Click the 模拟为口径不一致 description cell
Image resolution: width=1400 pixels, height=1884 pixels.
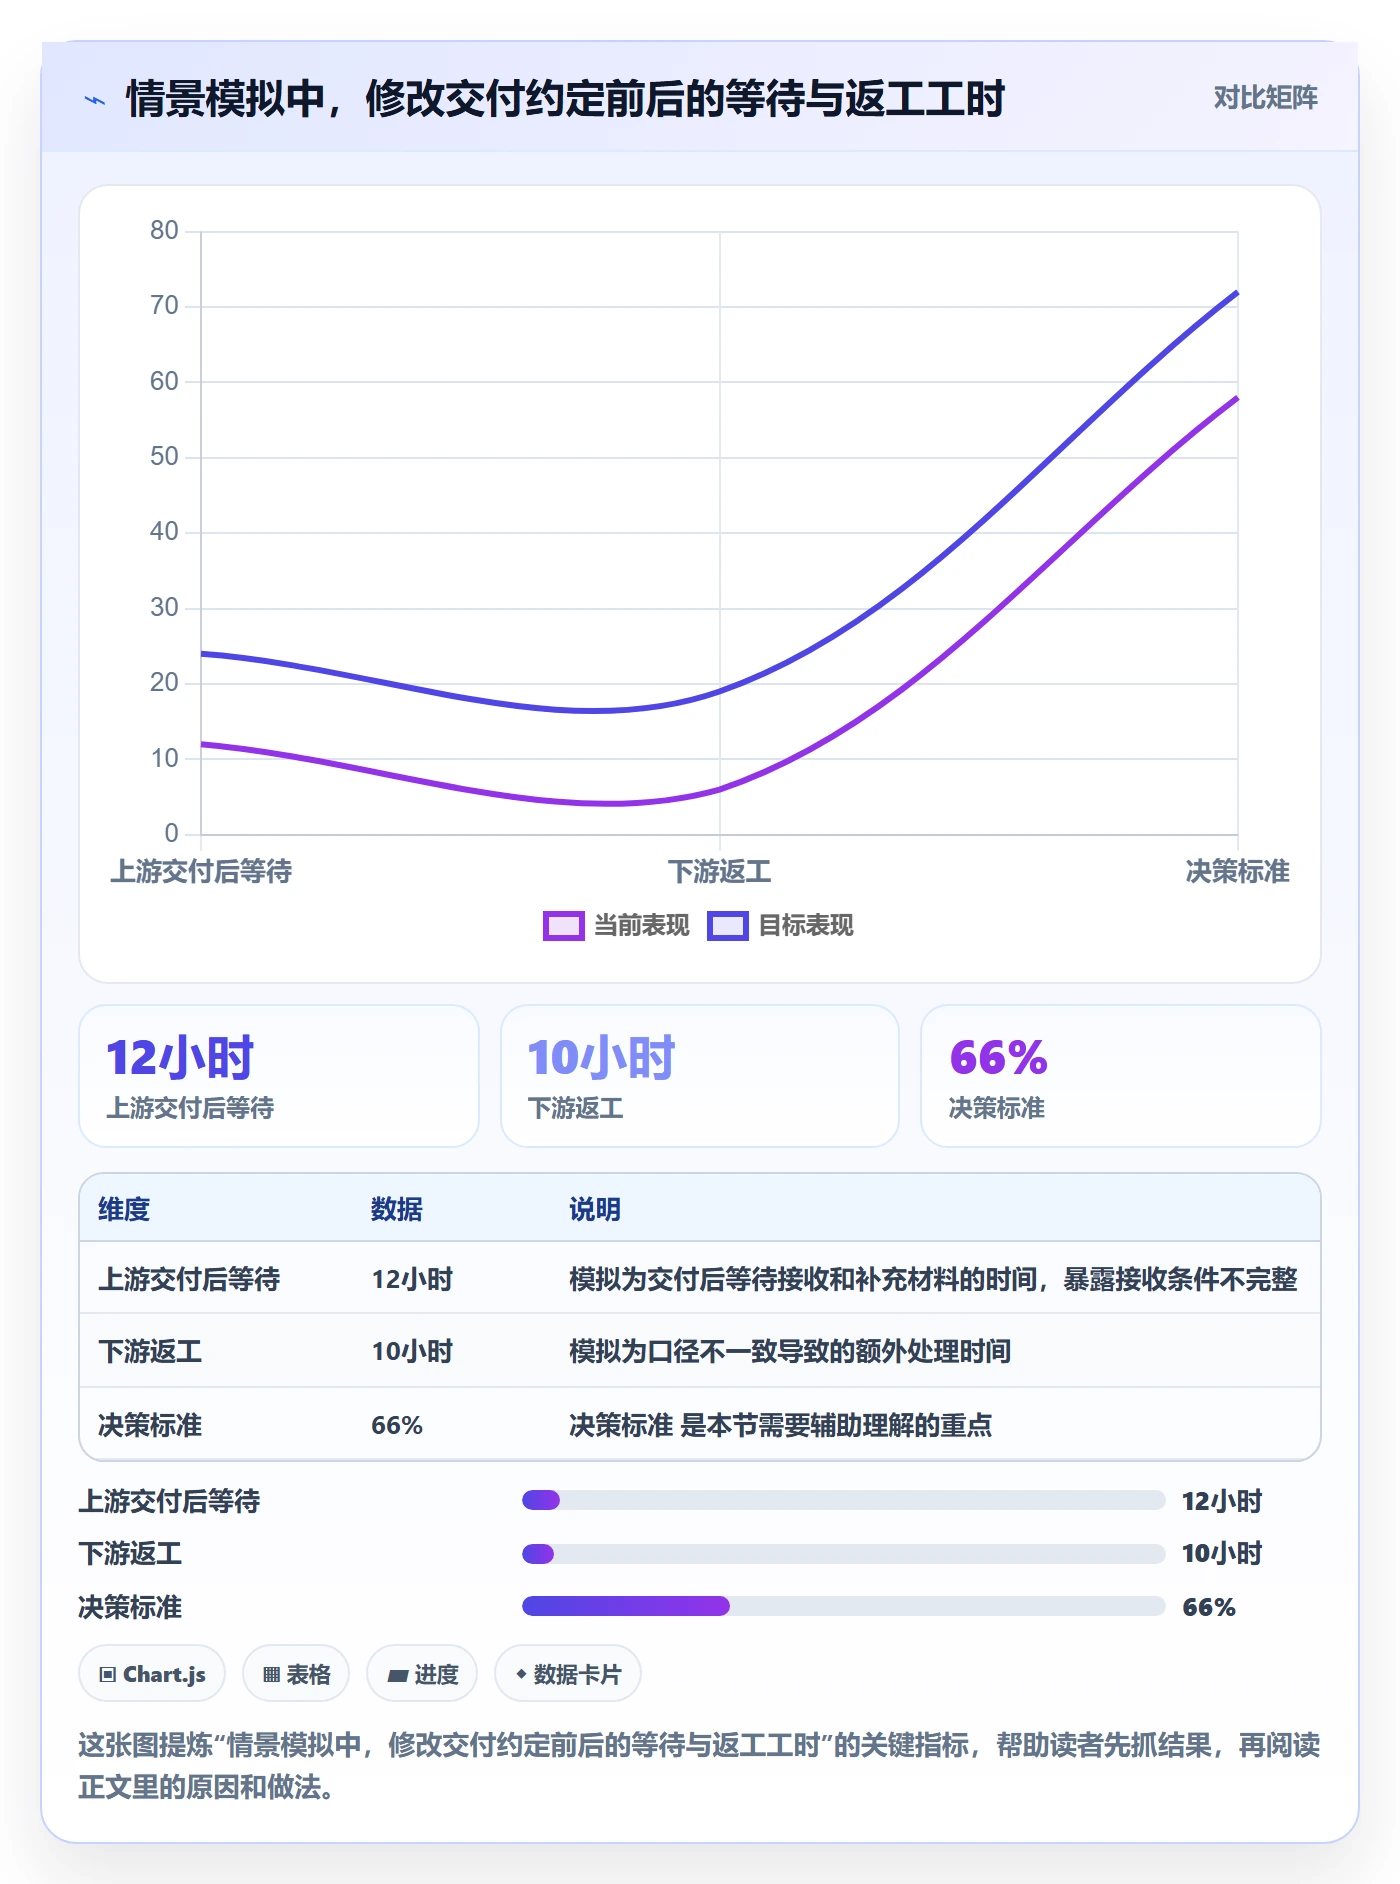(x=790, y=1352)
